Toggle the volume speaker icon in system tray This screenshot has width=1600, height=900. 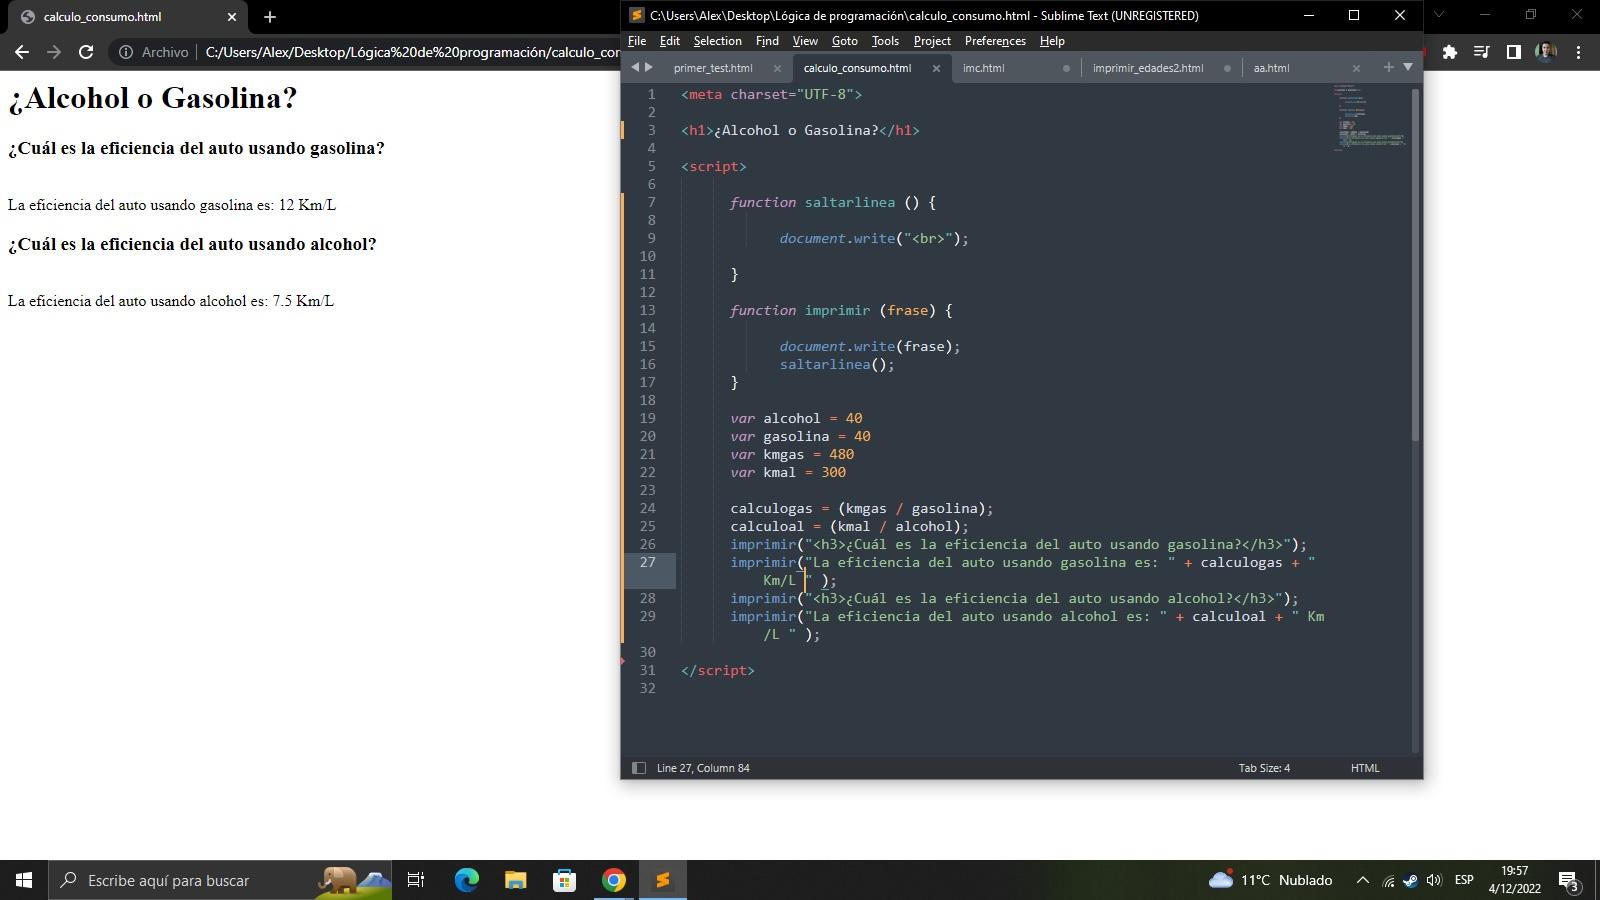tap(1434, 880)
